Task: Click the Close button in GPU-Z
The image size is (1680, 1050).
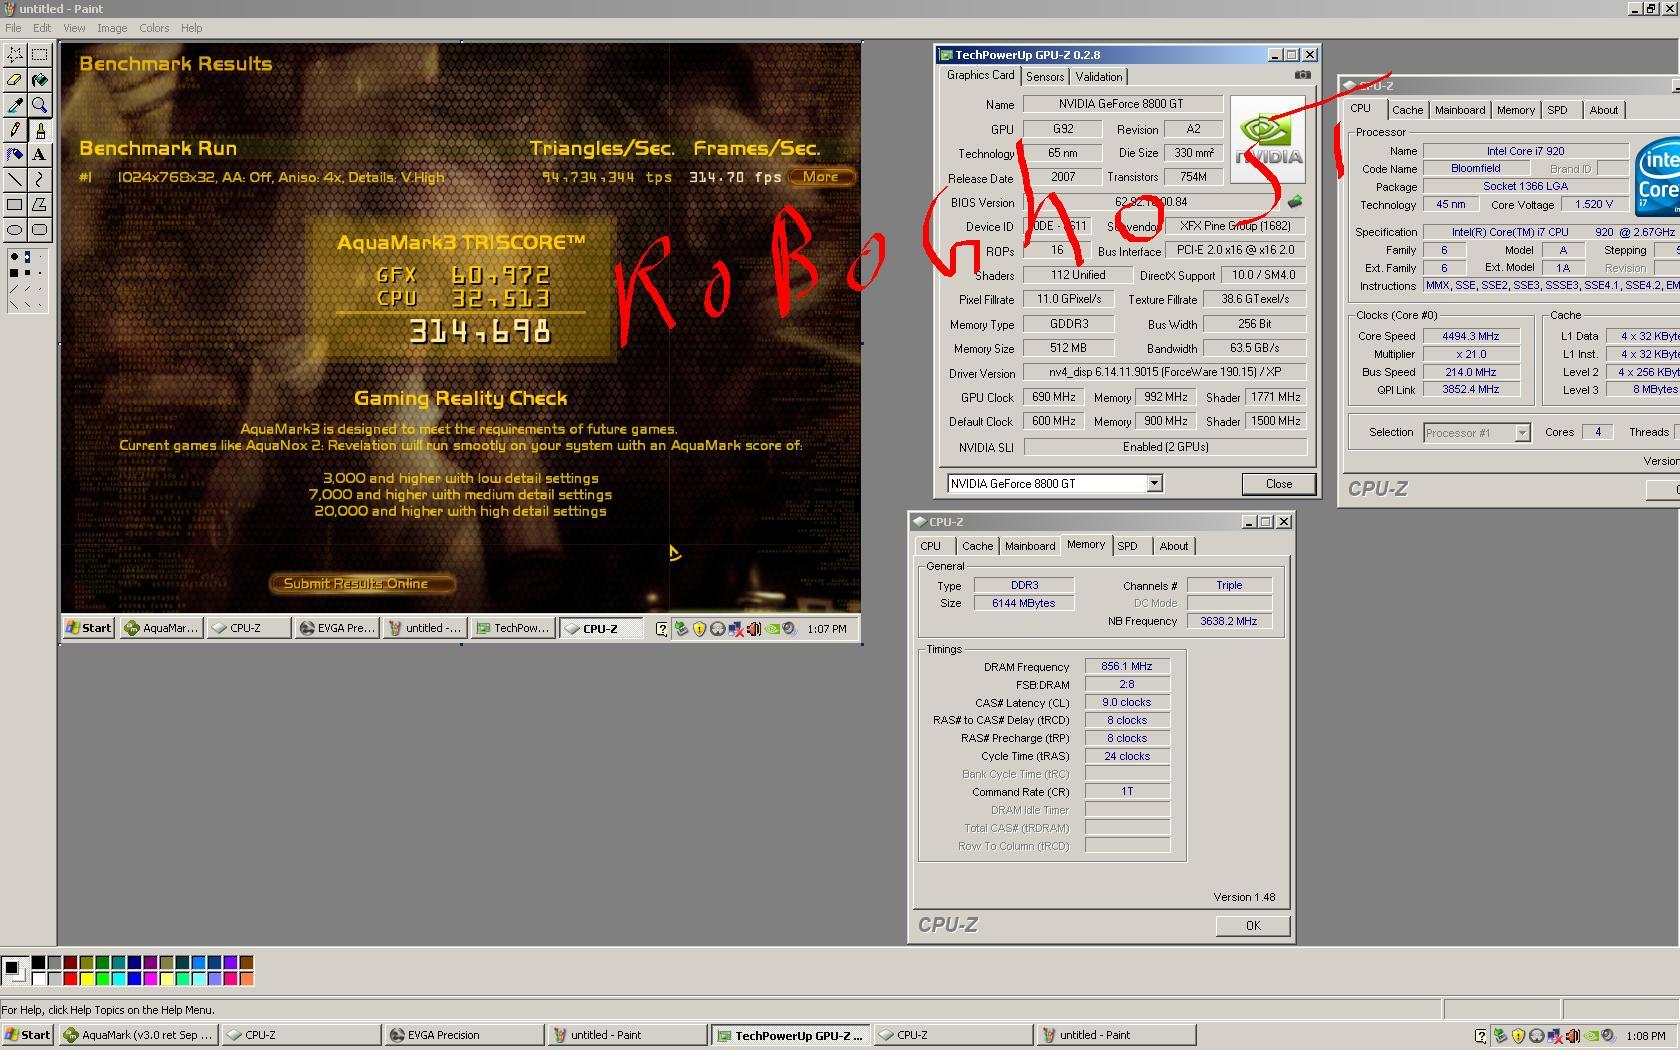Action: tap(1279, 484)
